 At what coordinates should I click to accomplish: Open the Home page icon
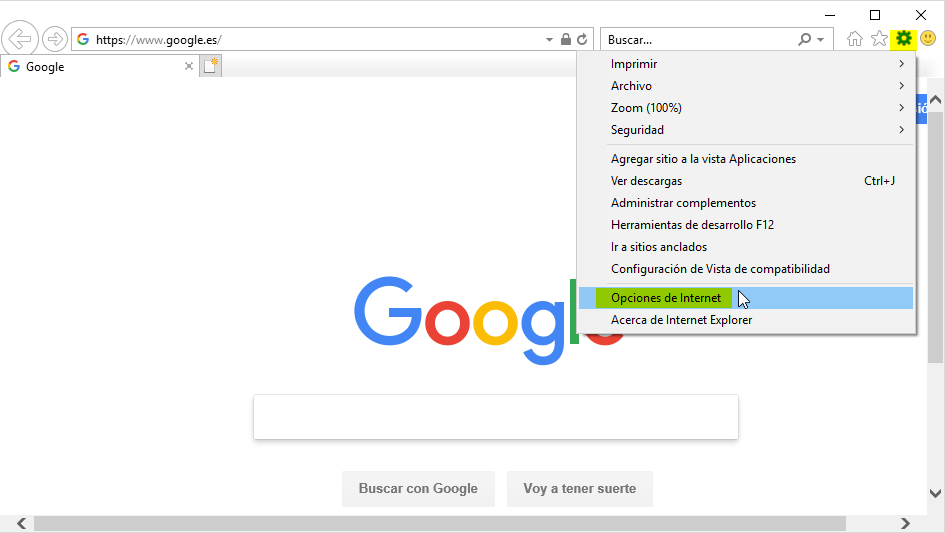(855, 39)
